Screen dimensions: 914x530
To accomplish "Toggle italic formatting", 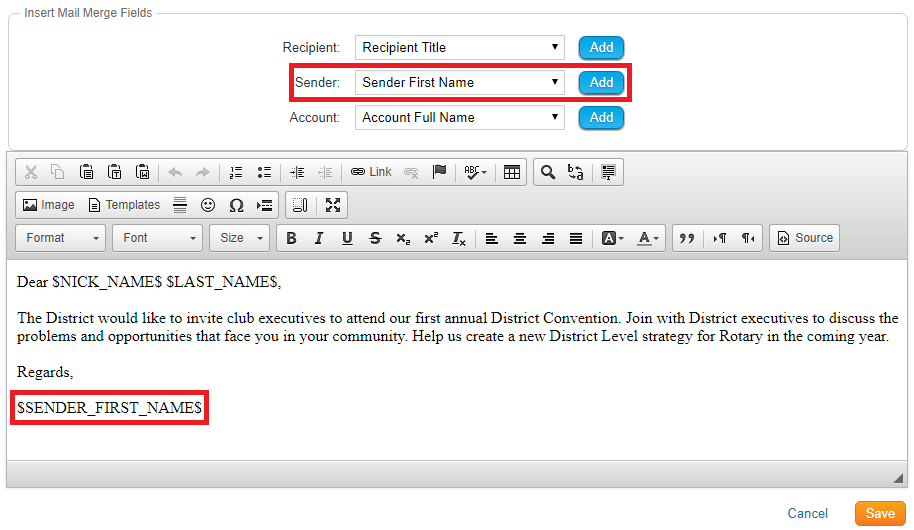I will 319,238.
